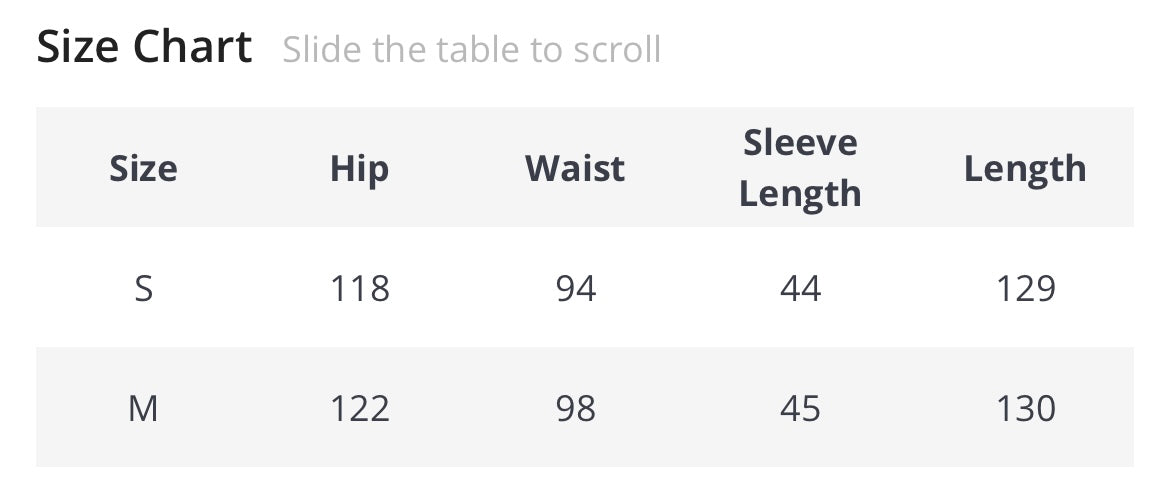Click hip value 118 for size S
Viewport: 1170px width, 486px height.
(359, 289)
